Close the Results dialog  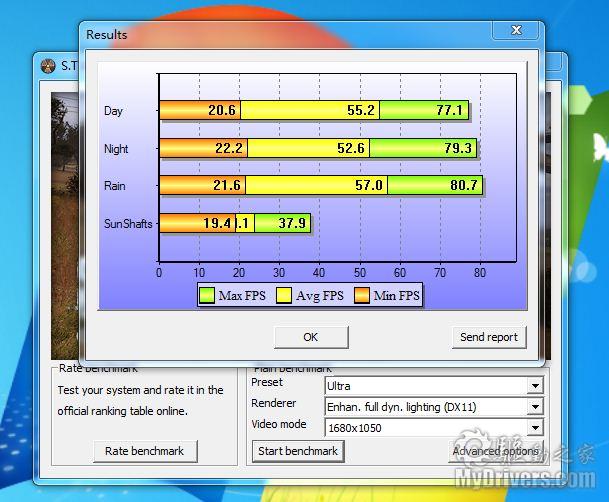516,30
